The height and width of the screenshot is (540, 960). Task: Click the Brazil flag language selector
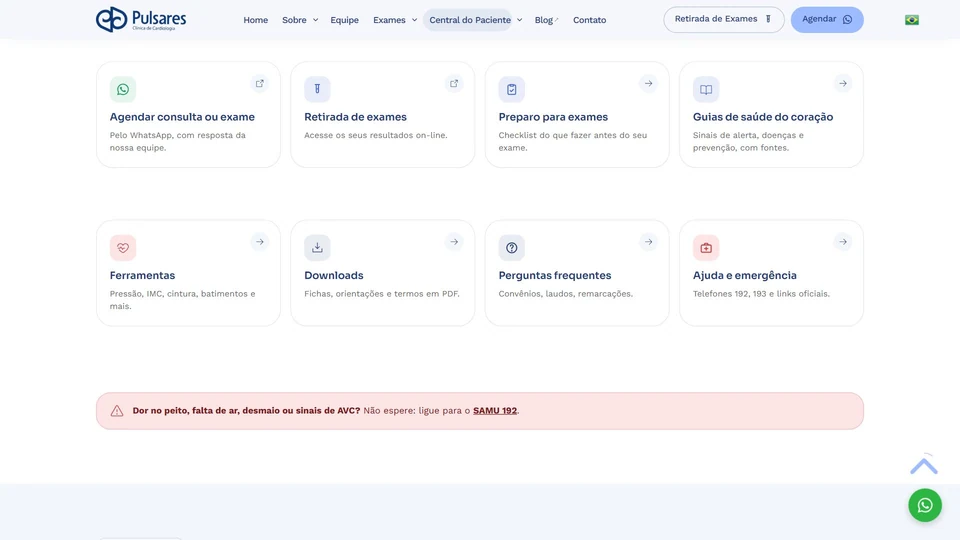912,20
